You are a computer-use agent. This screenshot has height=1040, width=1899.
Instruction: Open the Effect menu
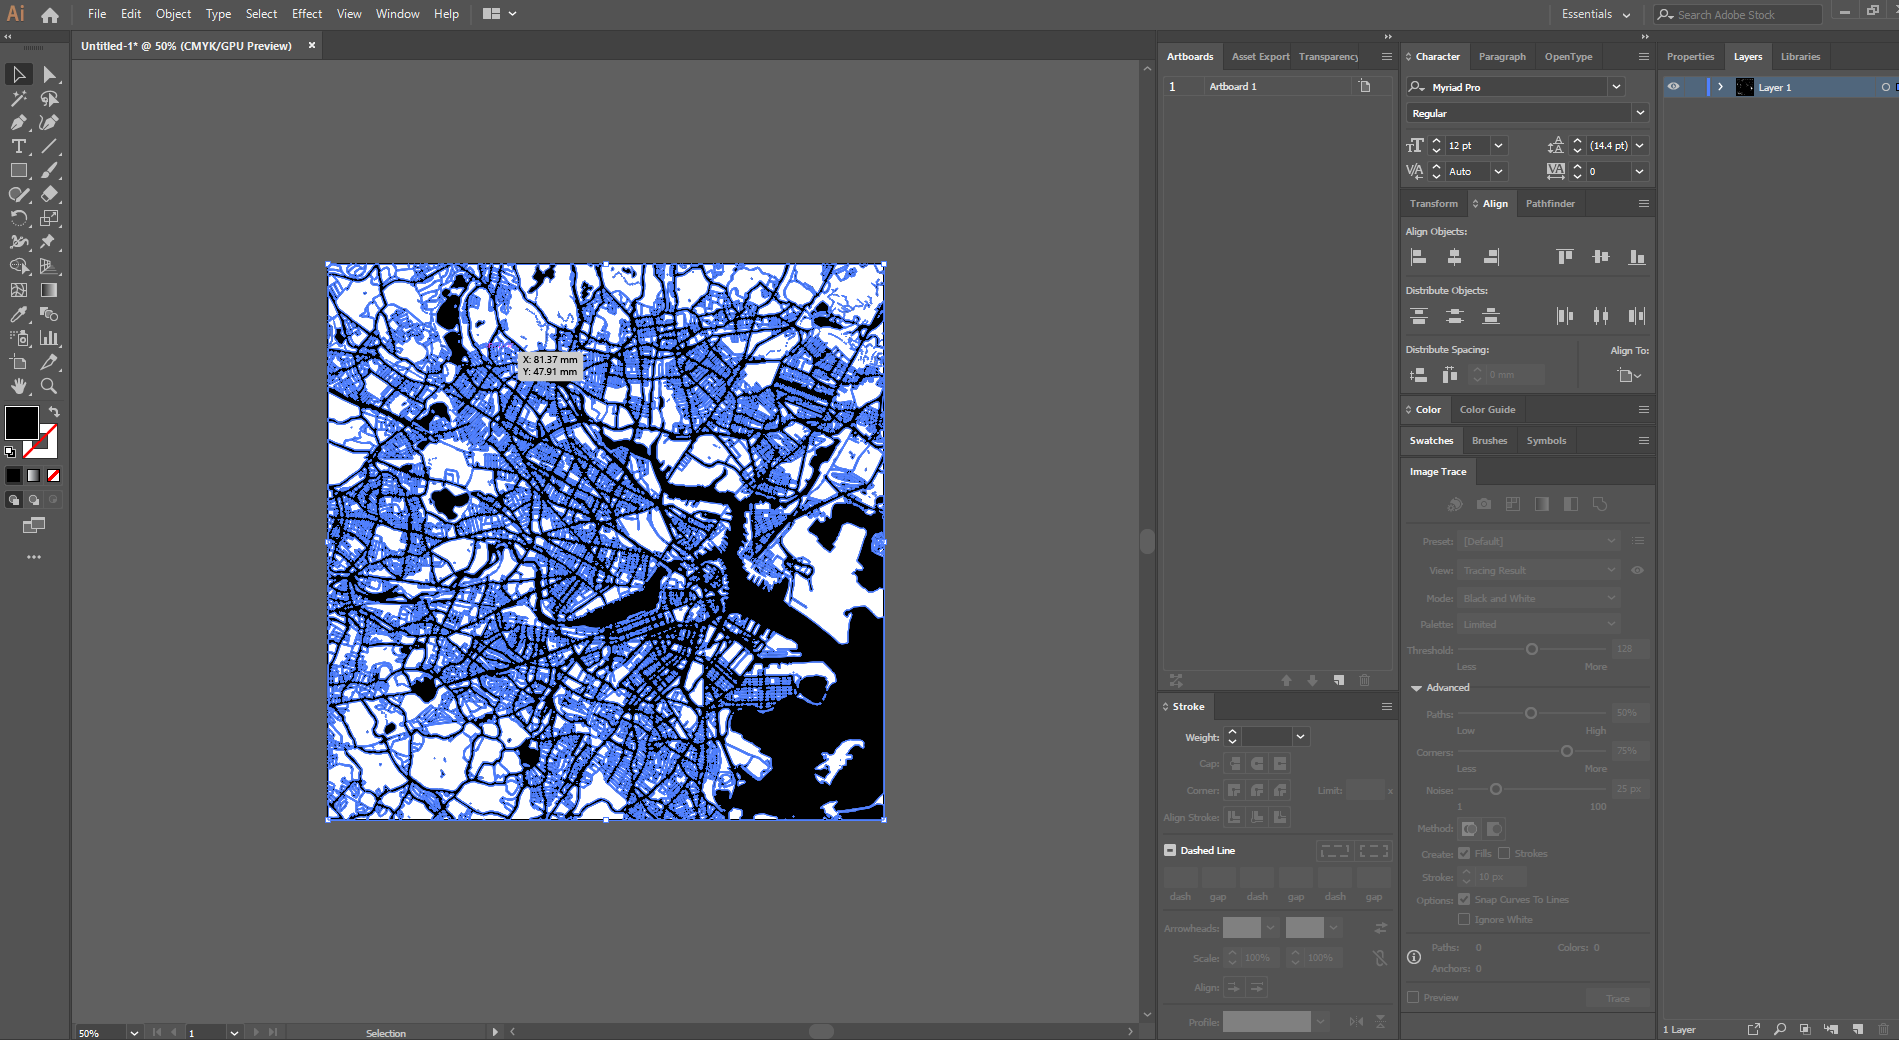click(x=306, y=13)
